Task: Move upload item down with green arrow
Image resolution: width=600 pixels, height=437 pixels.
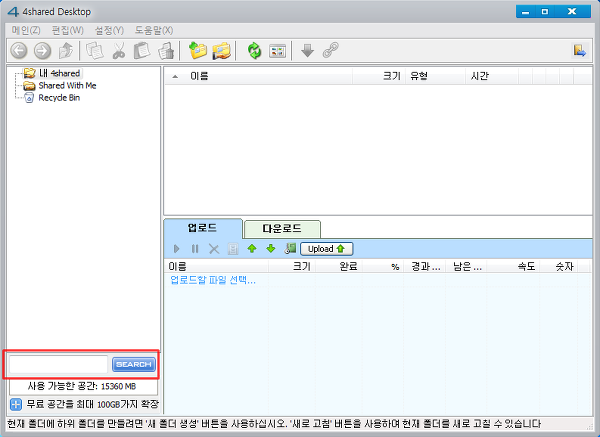Action: click(271, 249)
